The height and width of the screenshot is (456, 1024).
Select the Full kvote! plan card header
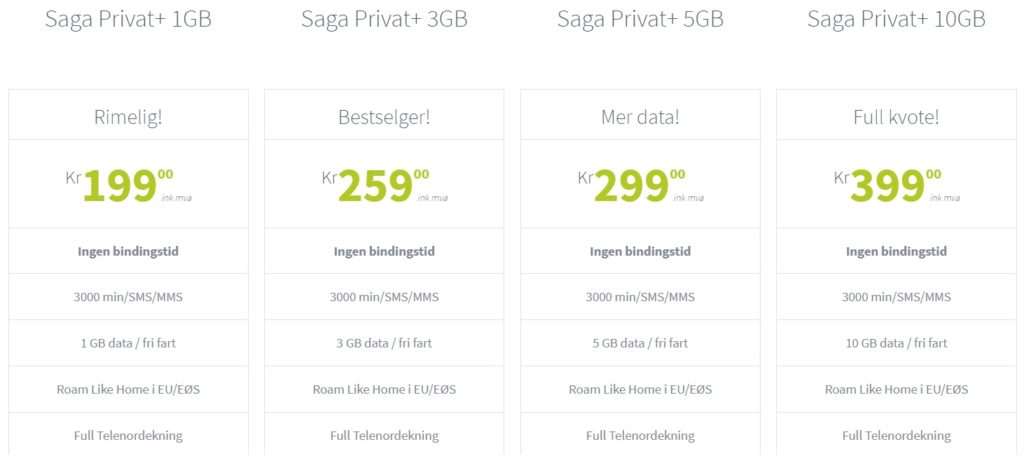pyautogui.click(x=896, y=118)
